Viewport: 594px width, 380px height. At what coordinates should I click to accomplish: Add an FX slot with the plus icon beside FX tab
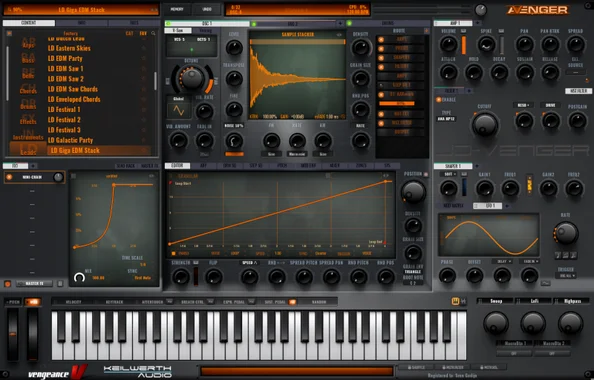[33, 166]
